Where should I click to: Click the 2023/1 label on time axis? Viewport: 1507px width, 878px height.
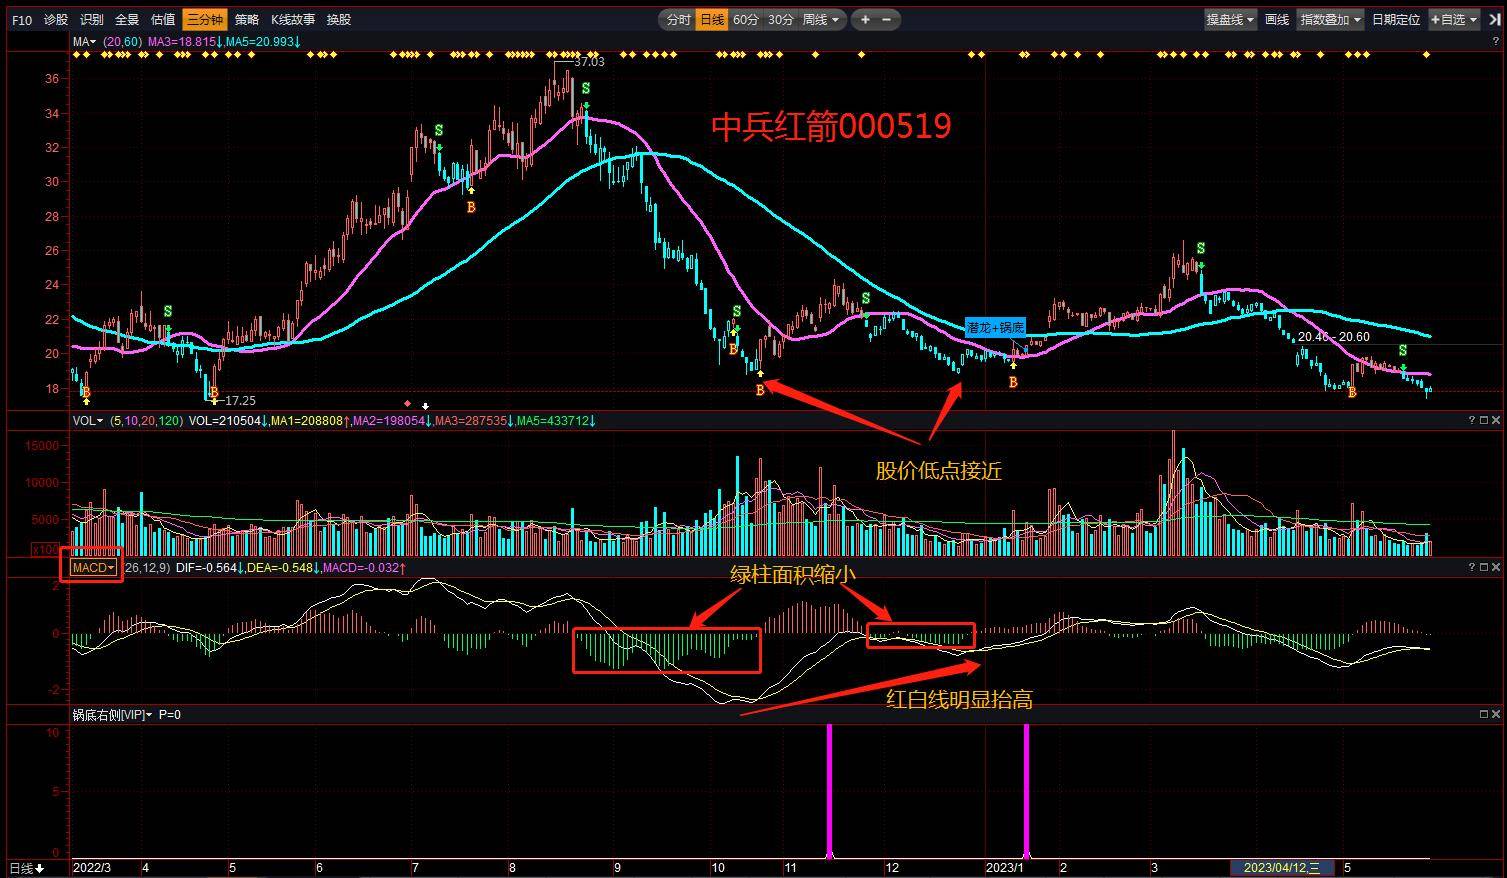pos(1005,867)
